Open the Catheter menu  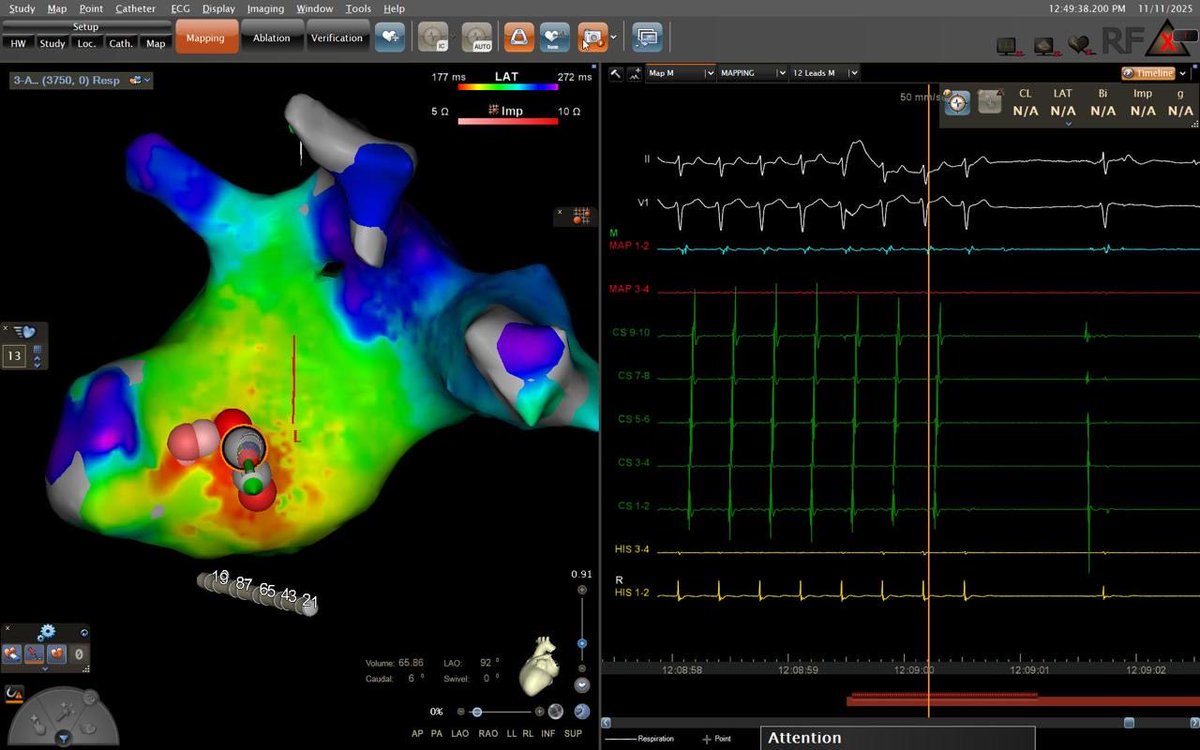(x=135, y=8)
